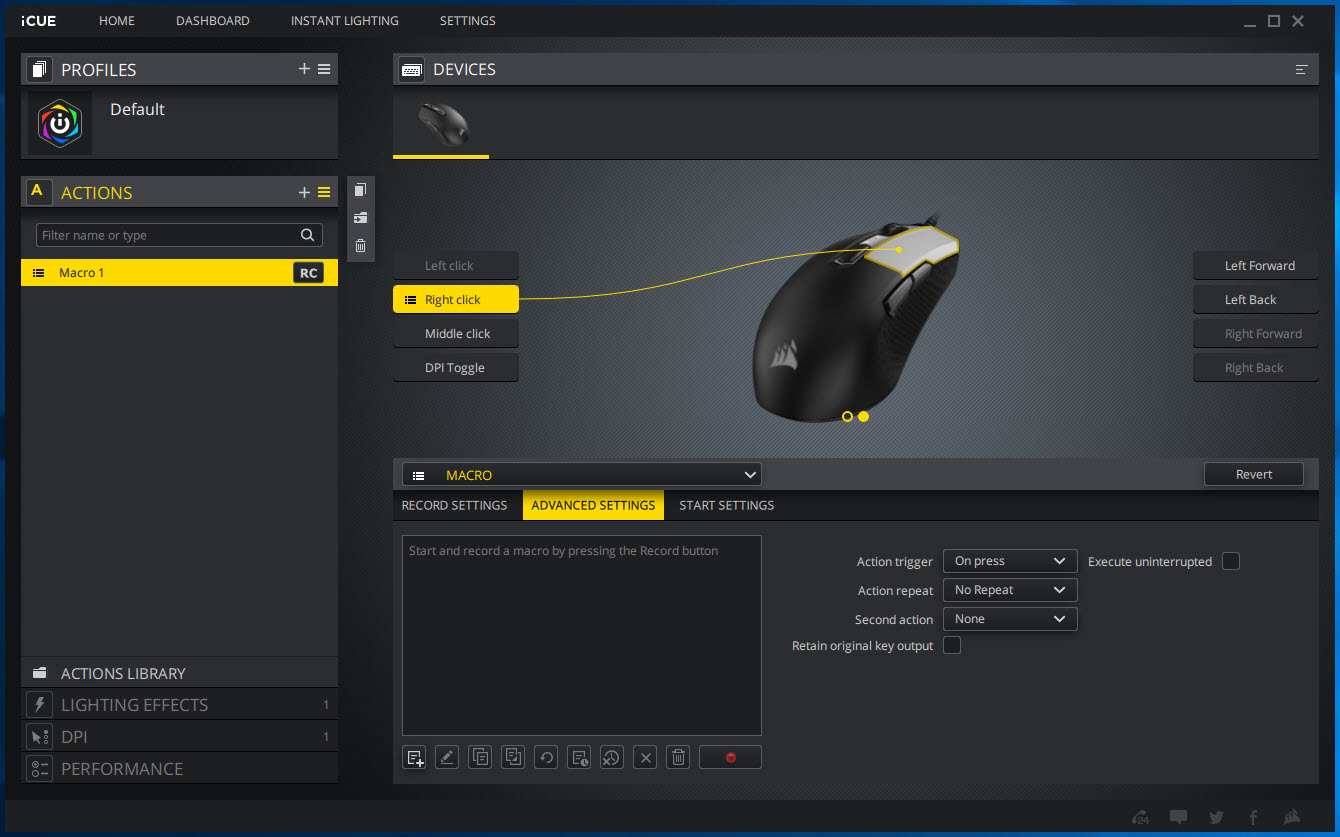This screenshot has height=837, width=1340.
Task: Select the Right Forward mouse button
Action: tap(1255, 333)
